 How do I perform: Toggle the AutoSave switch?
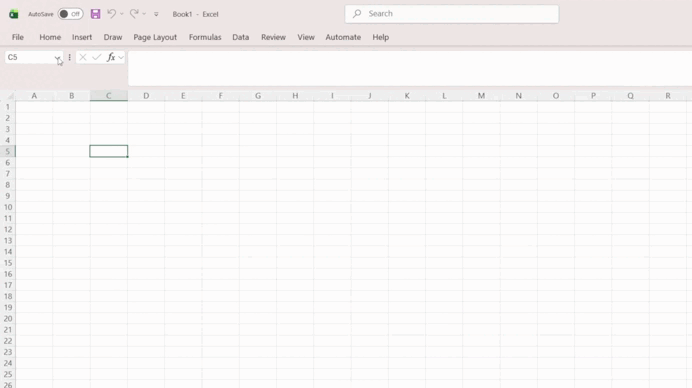(71, 14)
